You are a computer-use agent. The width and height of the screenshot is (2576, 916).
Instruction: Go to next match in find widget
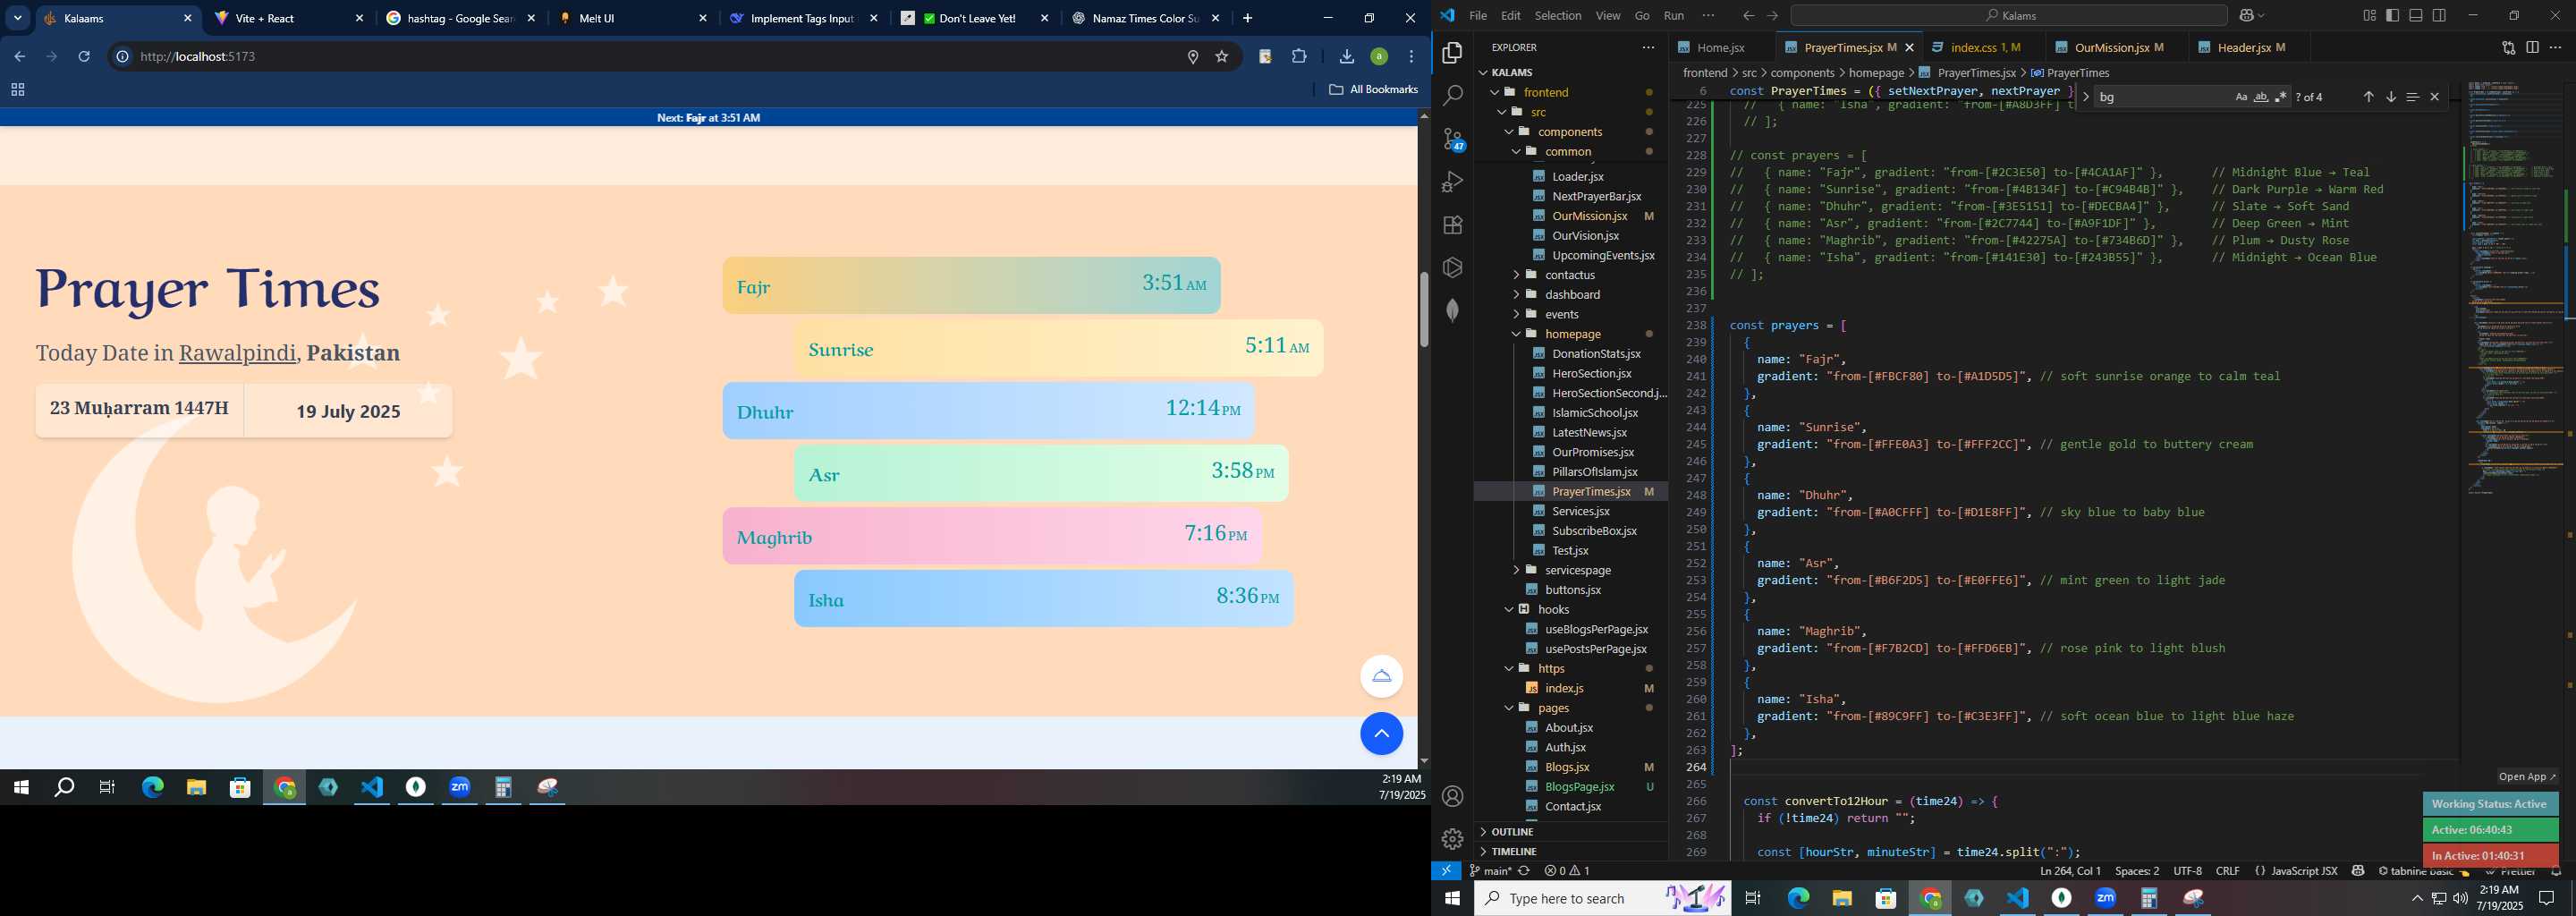(x=2390, y=97)
